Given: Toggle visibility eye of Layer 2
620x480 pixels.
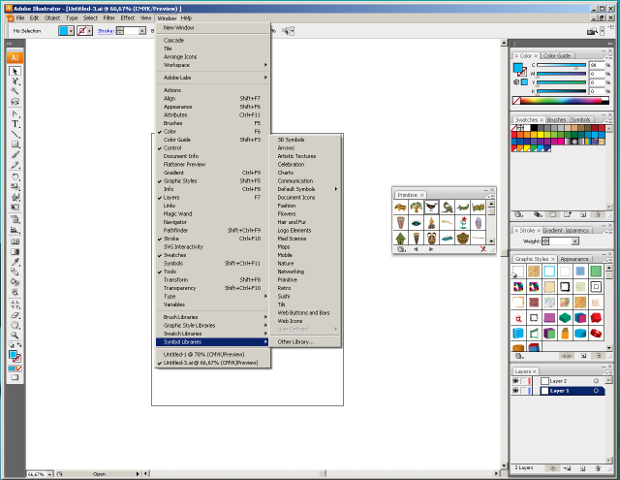Looking at the screenshot, I should (x=515, y=381).
